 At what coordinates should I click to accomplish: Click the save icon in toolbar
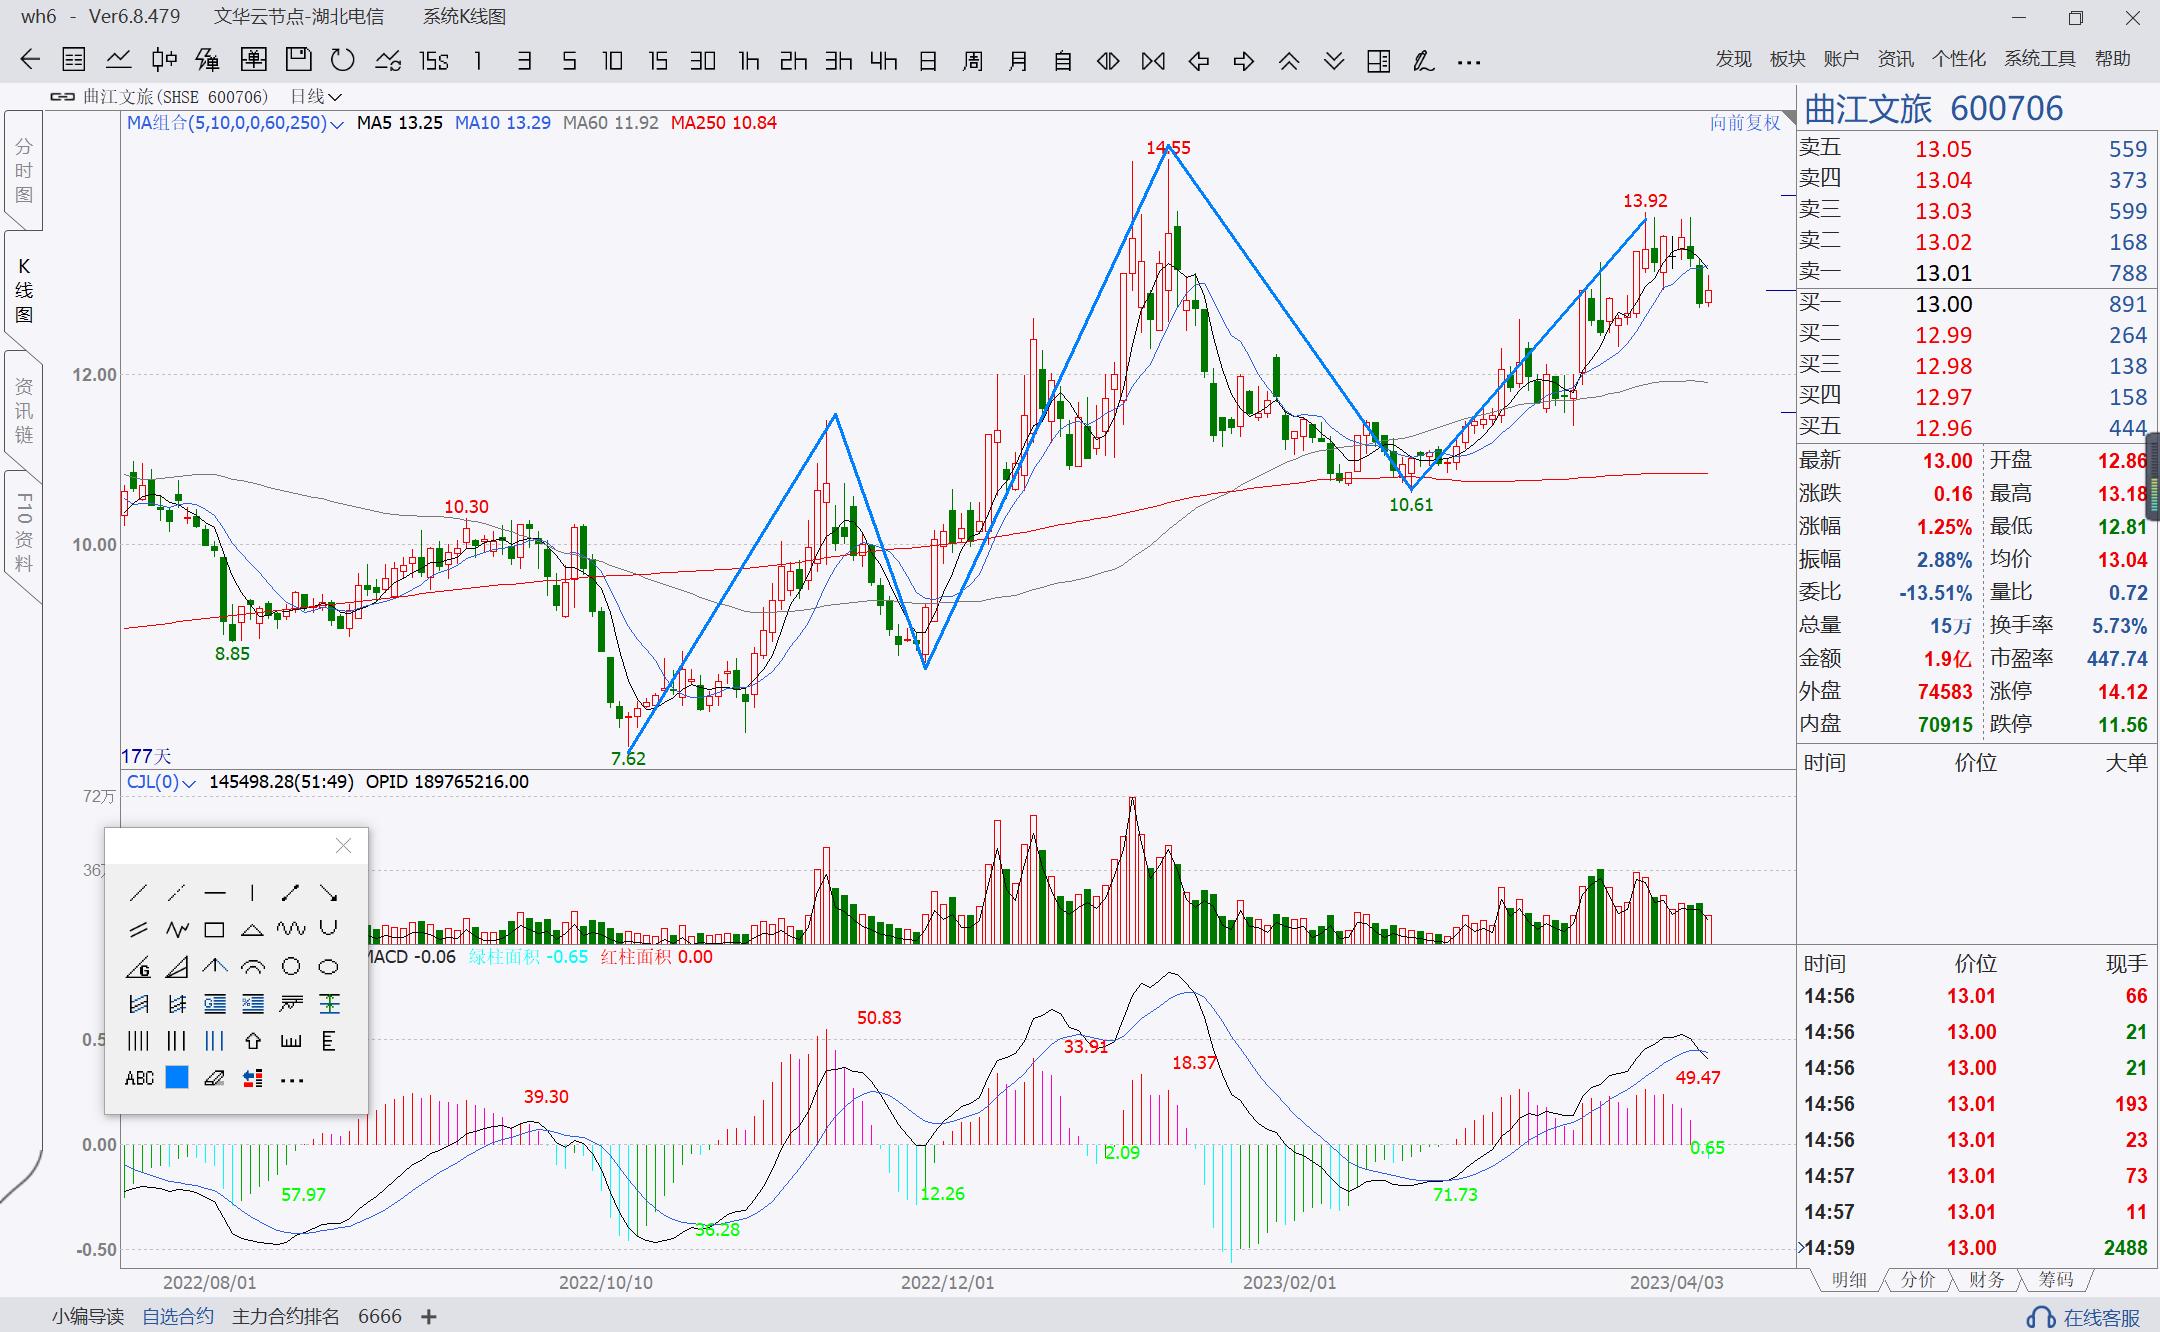click(x=298, y=61)
